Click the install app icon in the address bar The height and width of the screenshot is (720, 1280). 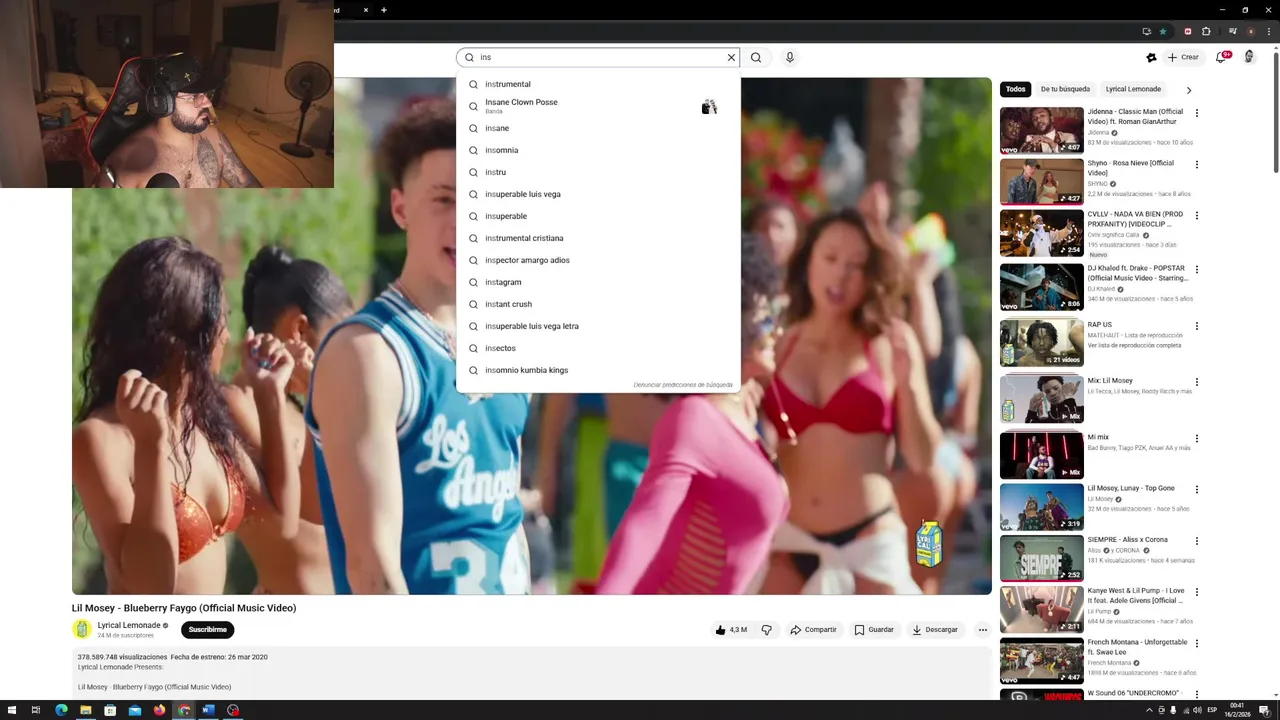(x=1147, y=31)
